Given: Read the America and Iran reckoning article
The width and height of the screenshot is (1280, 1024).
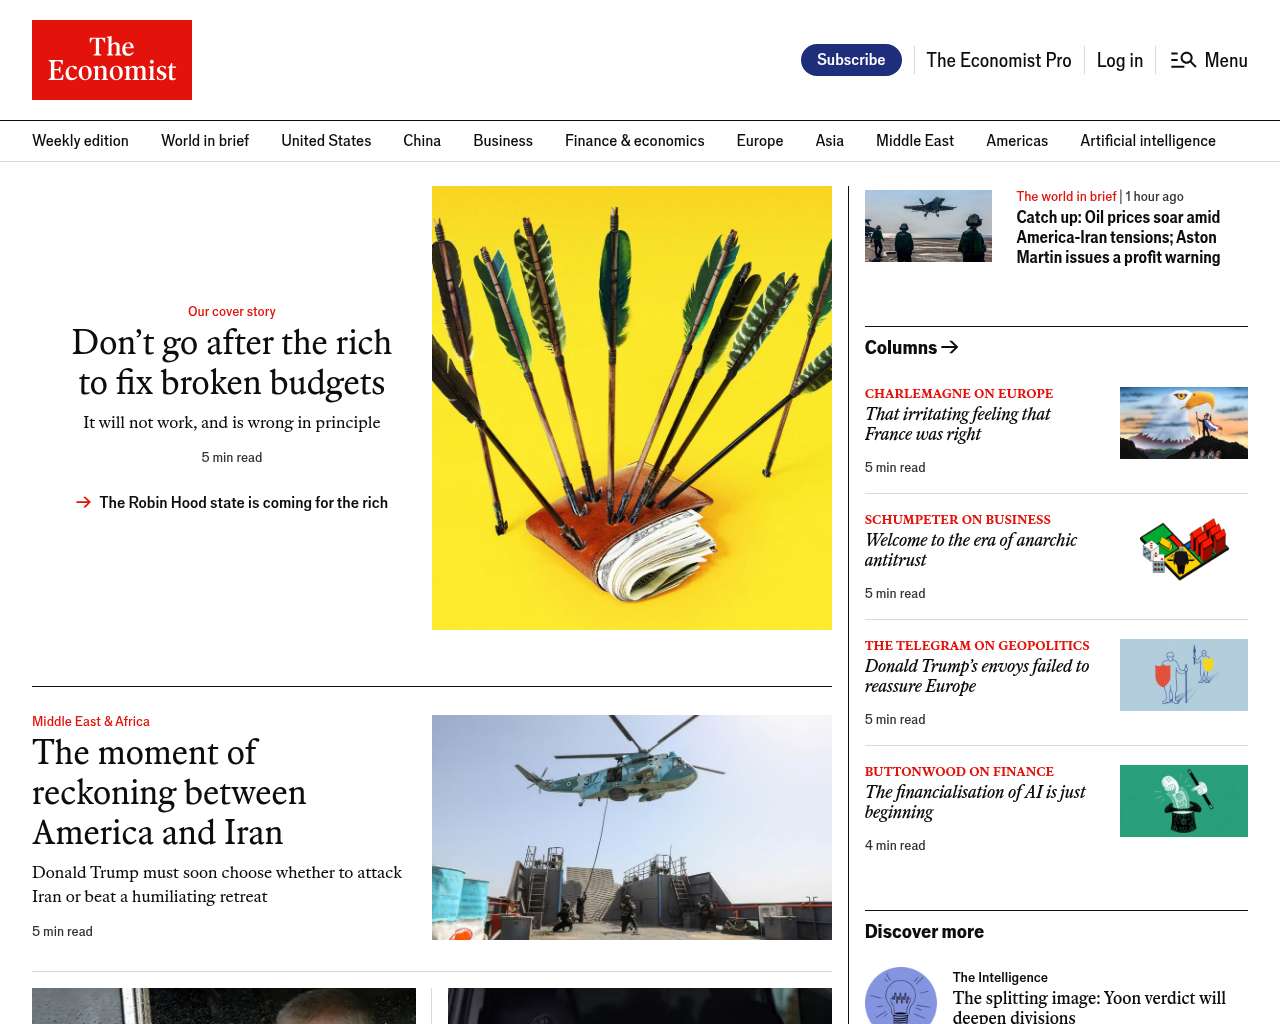Looking at the screenshot, I should 169,792.
